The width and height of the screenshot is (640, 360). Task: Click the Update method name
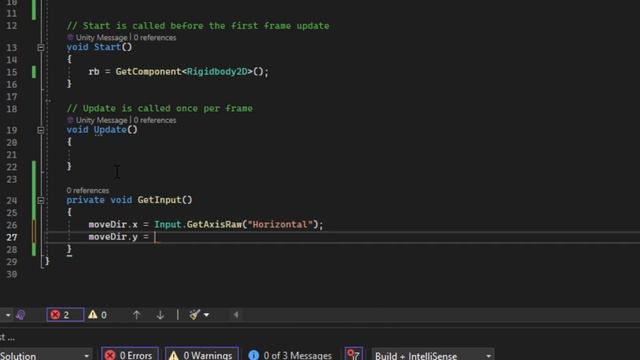(110, 130)
